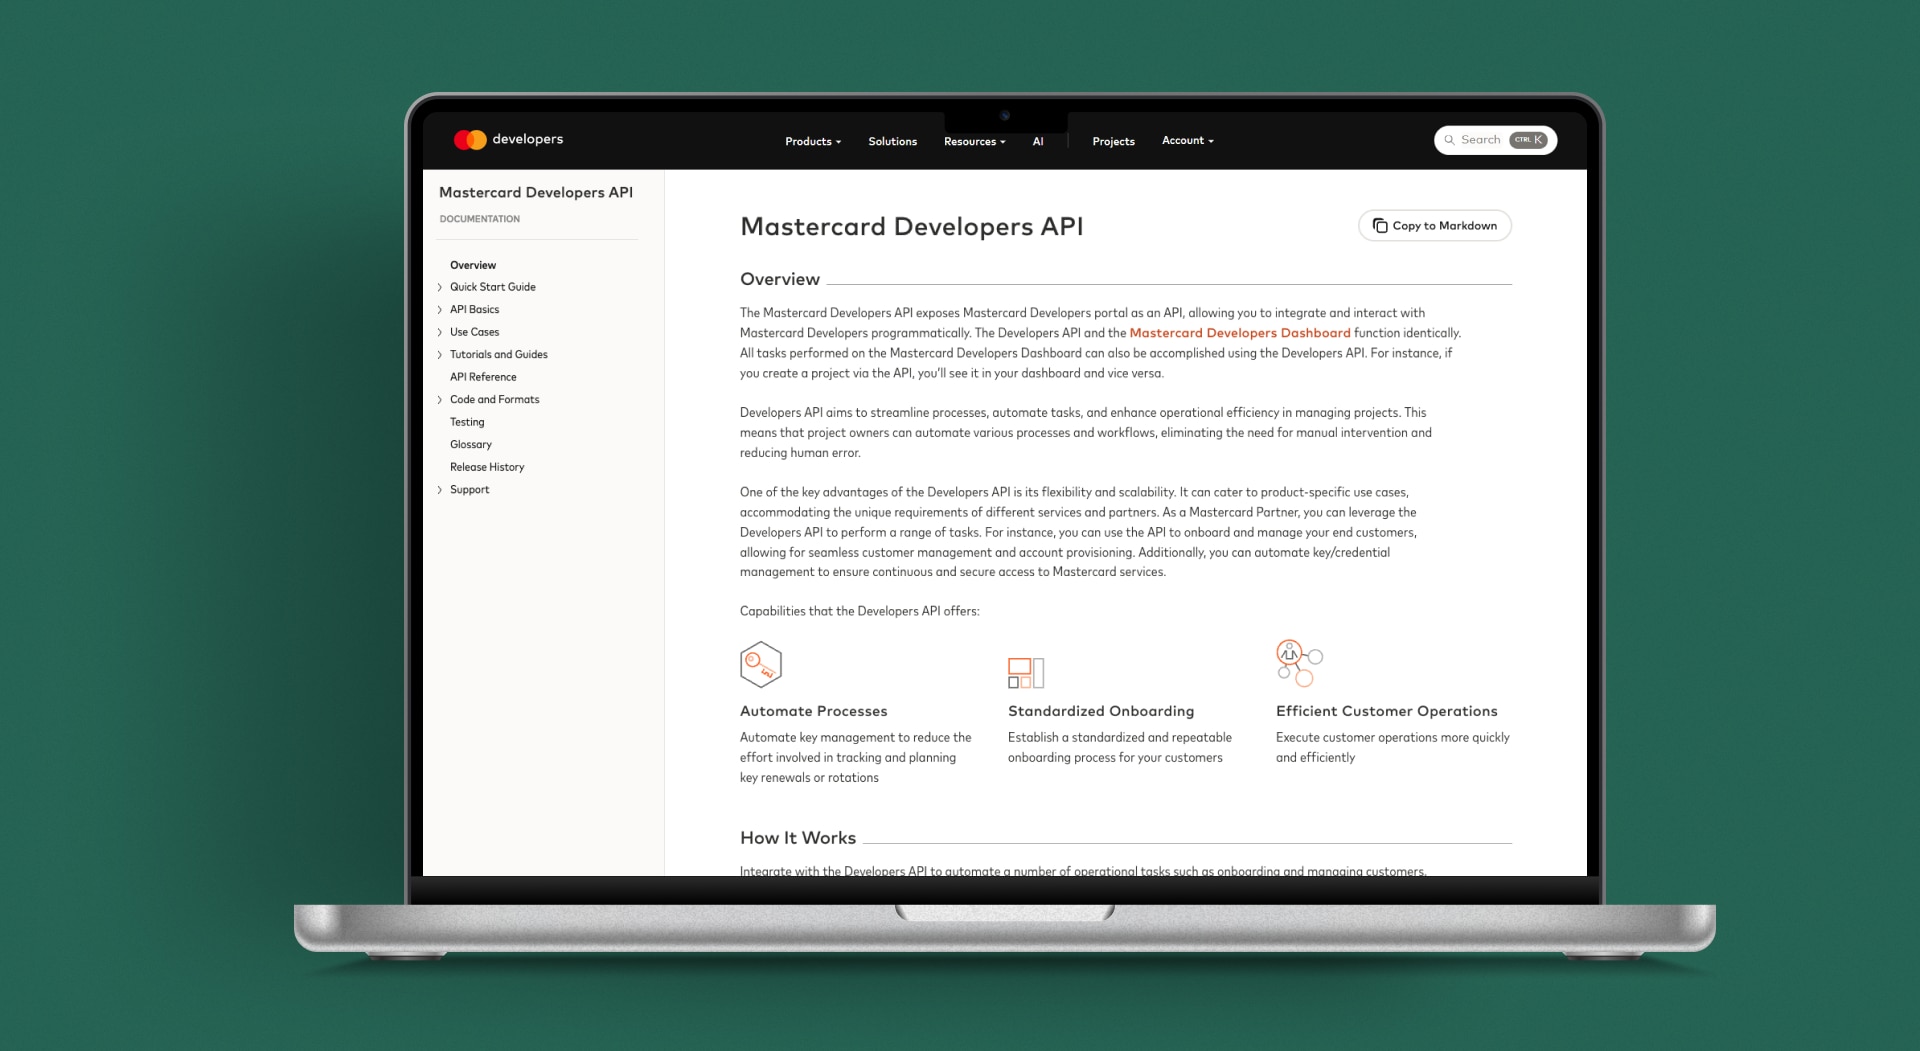Click the CTRL K shortcut badge in search
Screen dimensions: 1920x1051
tap(1527, 140)
